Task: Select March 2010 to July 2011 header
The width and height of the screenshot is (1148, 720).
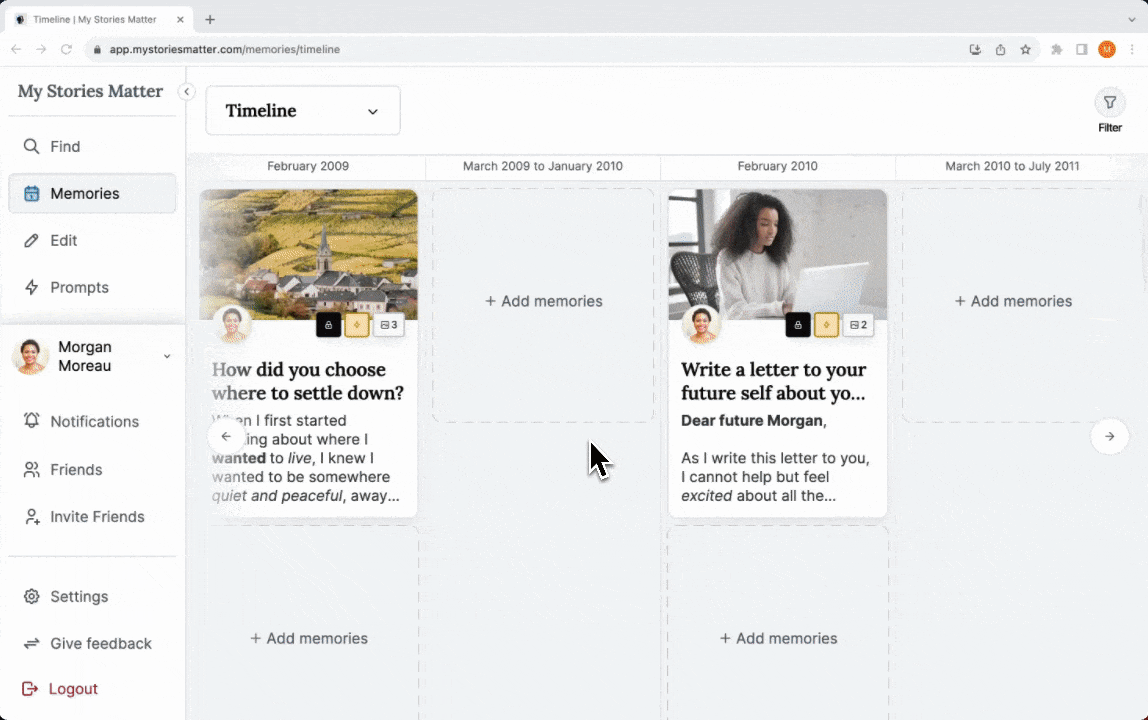Action: point(1012,166)
